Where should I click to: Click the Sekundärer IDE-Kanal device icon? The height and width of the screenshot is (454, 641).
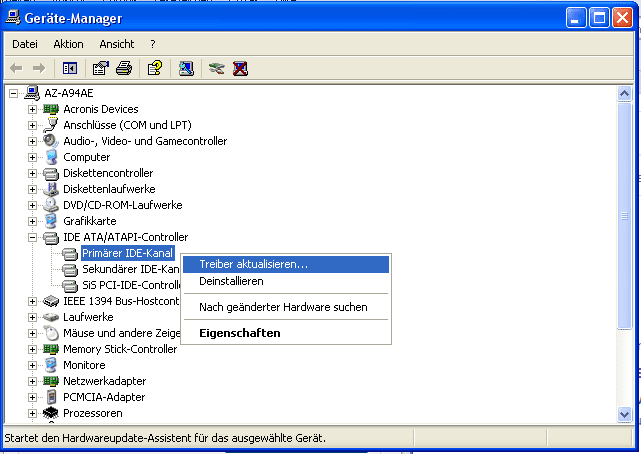pyautogui.click(x=70, y=269)
